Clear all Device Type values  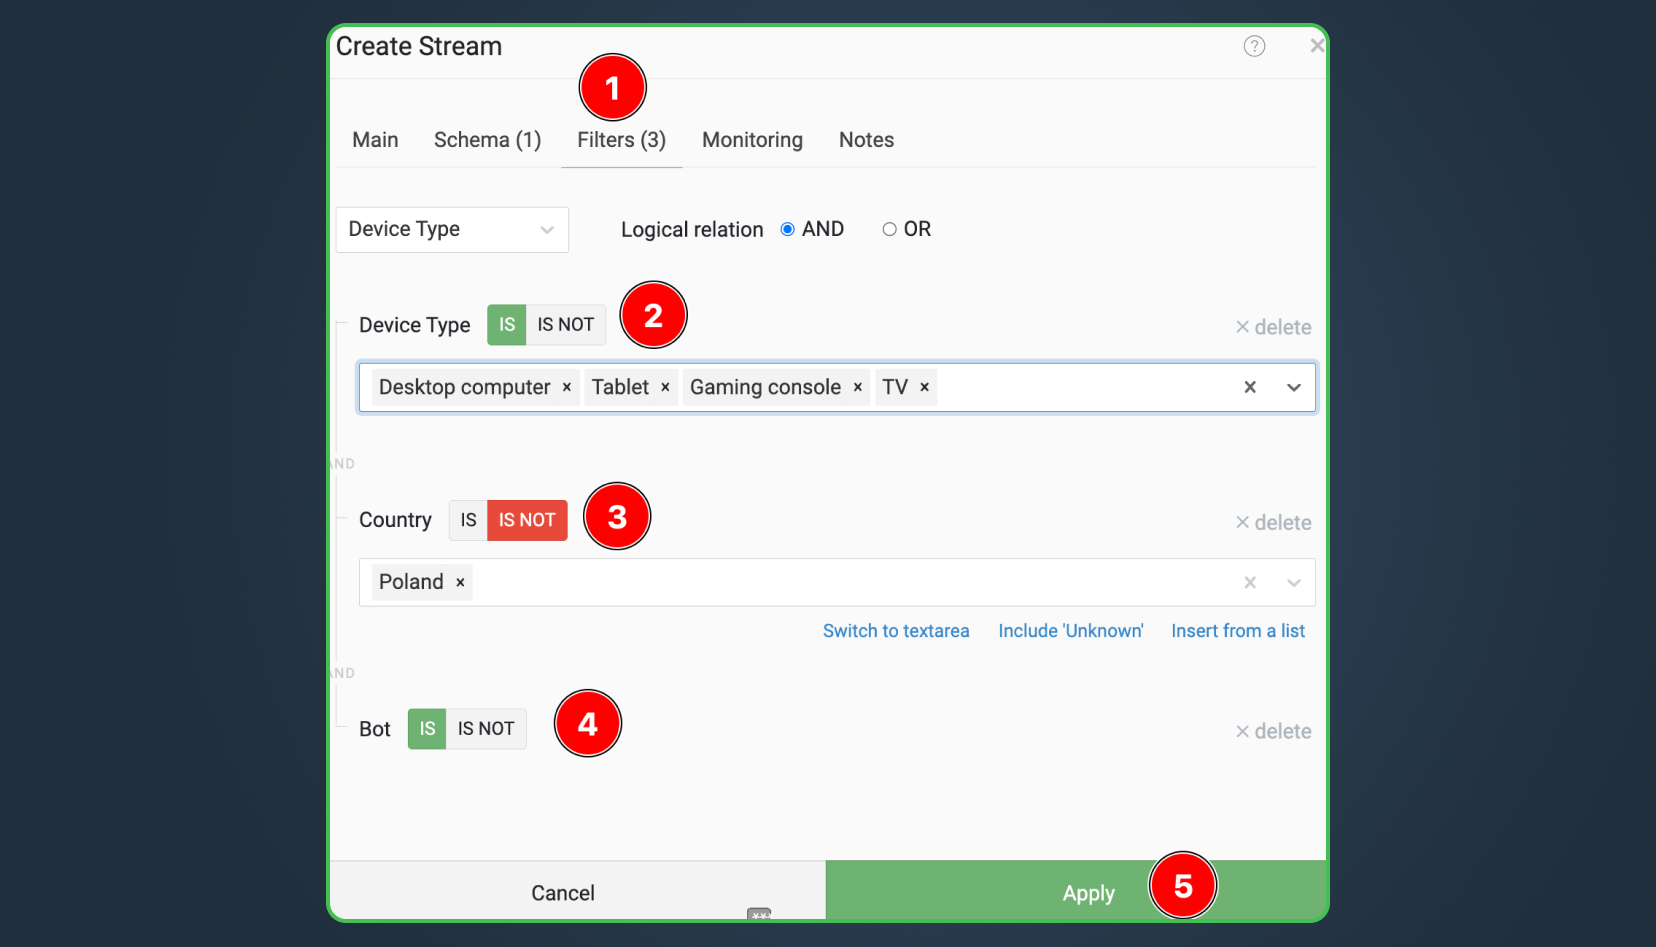pos(1250,387)
